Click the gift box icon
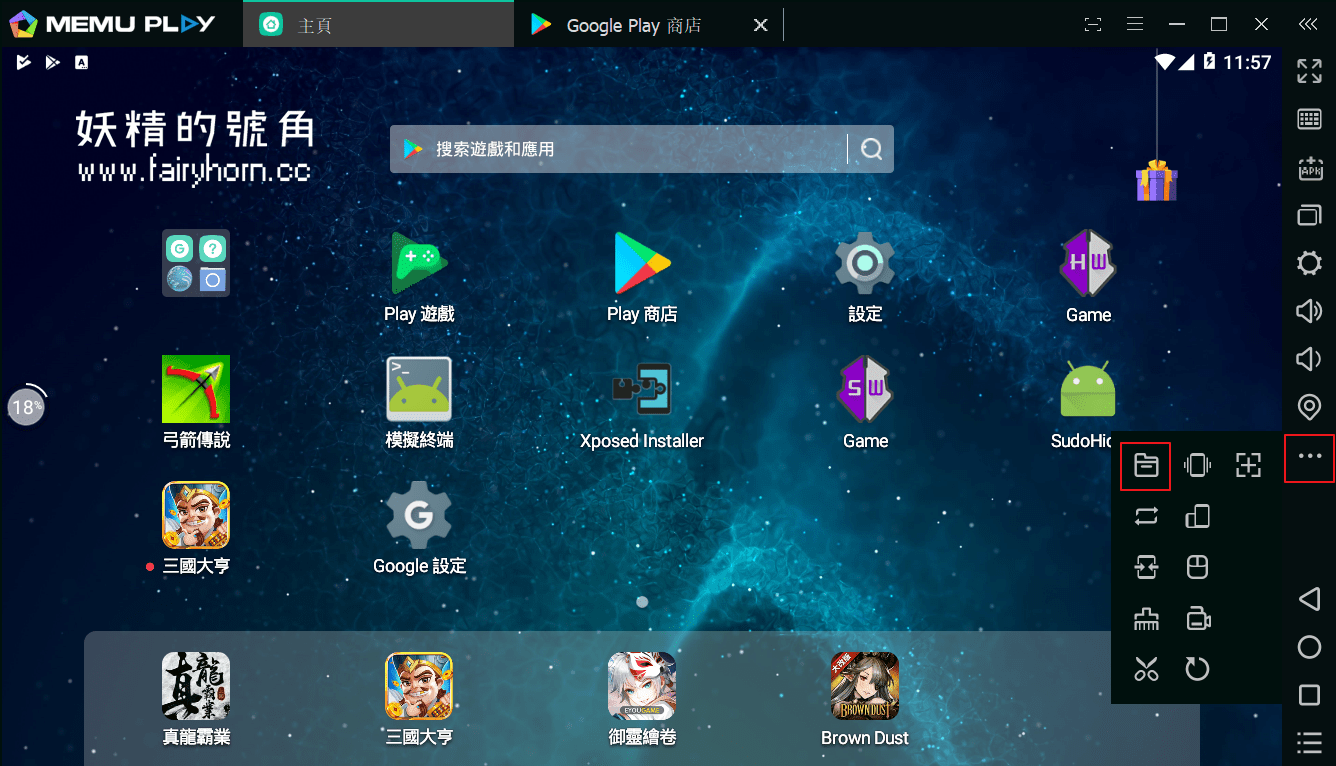The height and width of the screenshot is (766, 1336). pos(1157,181)
